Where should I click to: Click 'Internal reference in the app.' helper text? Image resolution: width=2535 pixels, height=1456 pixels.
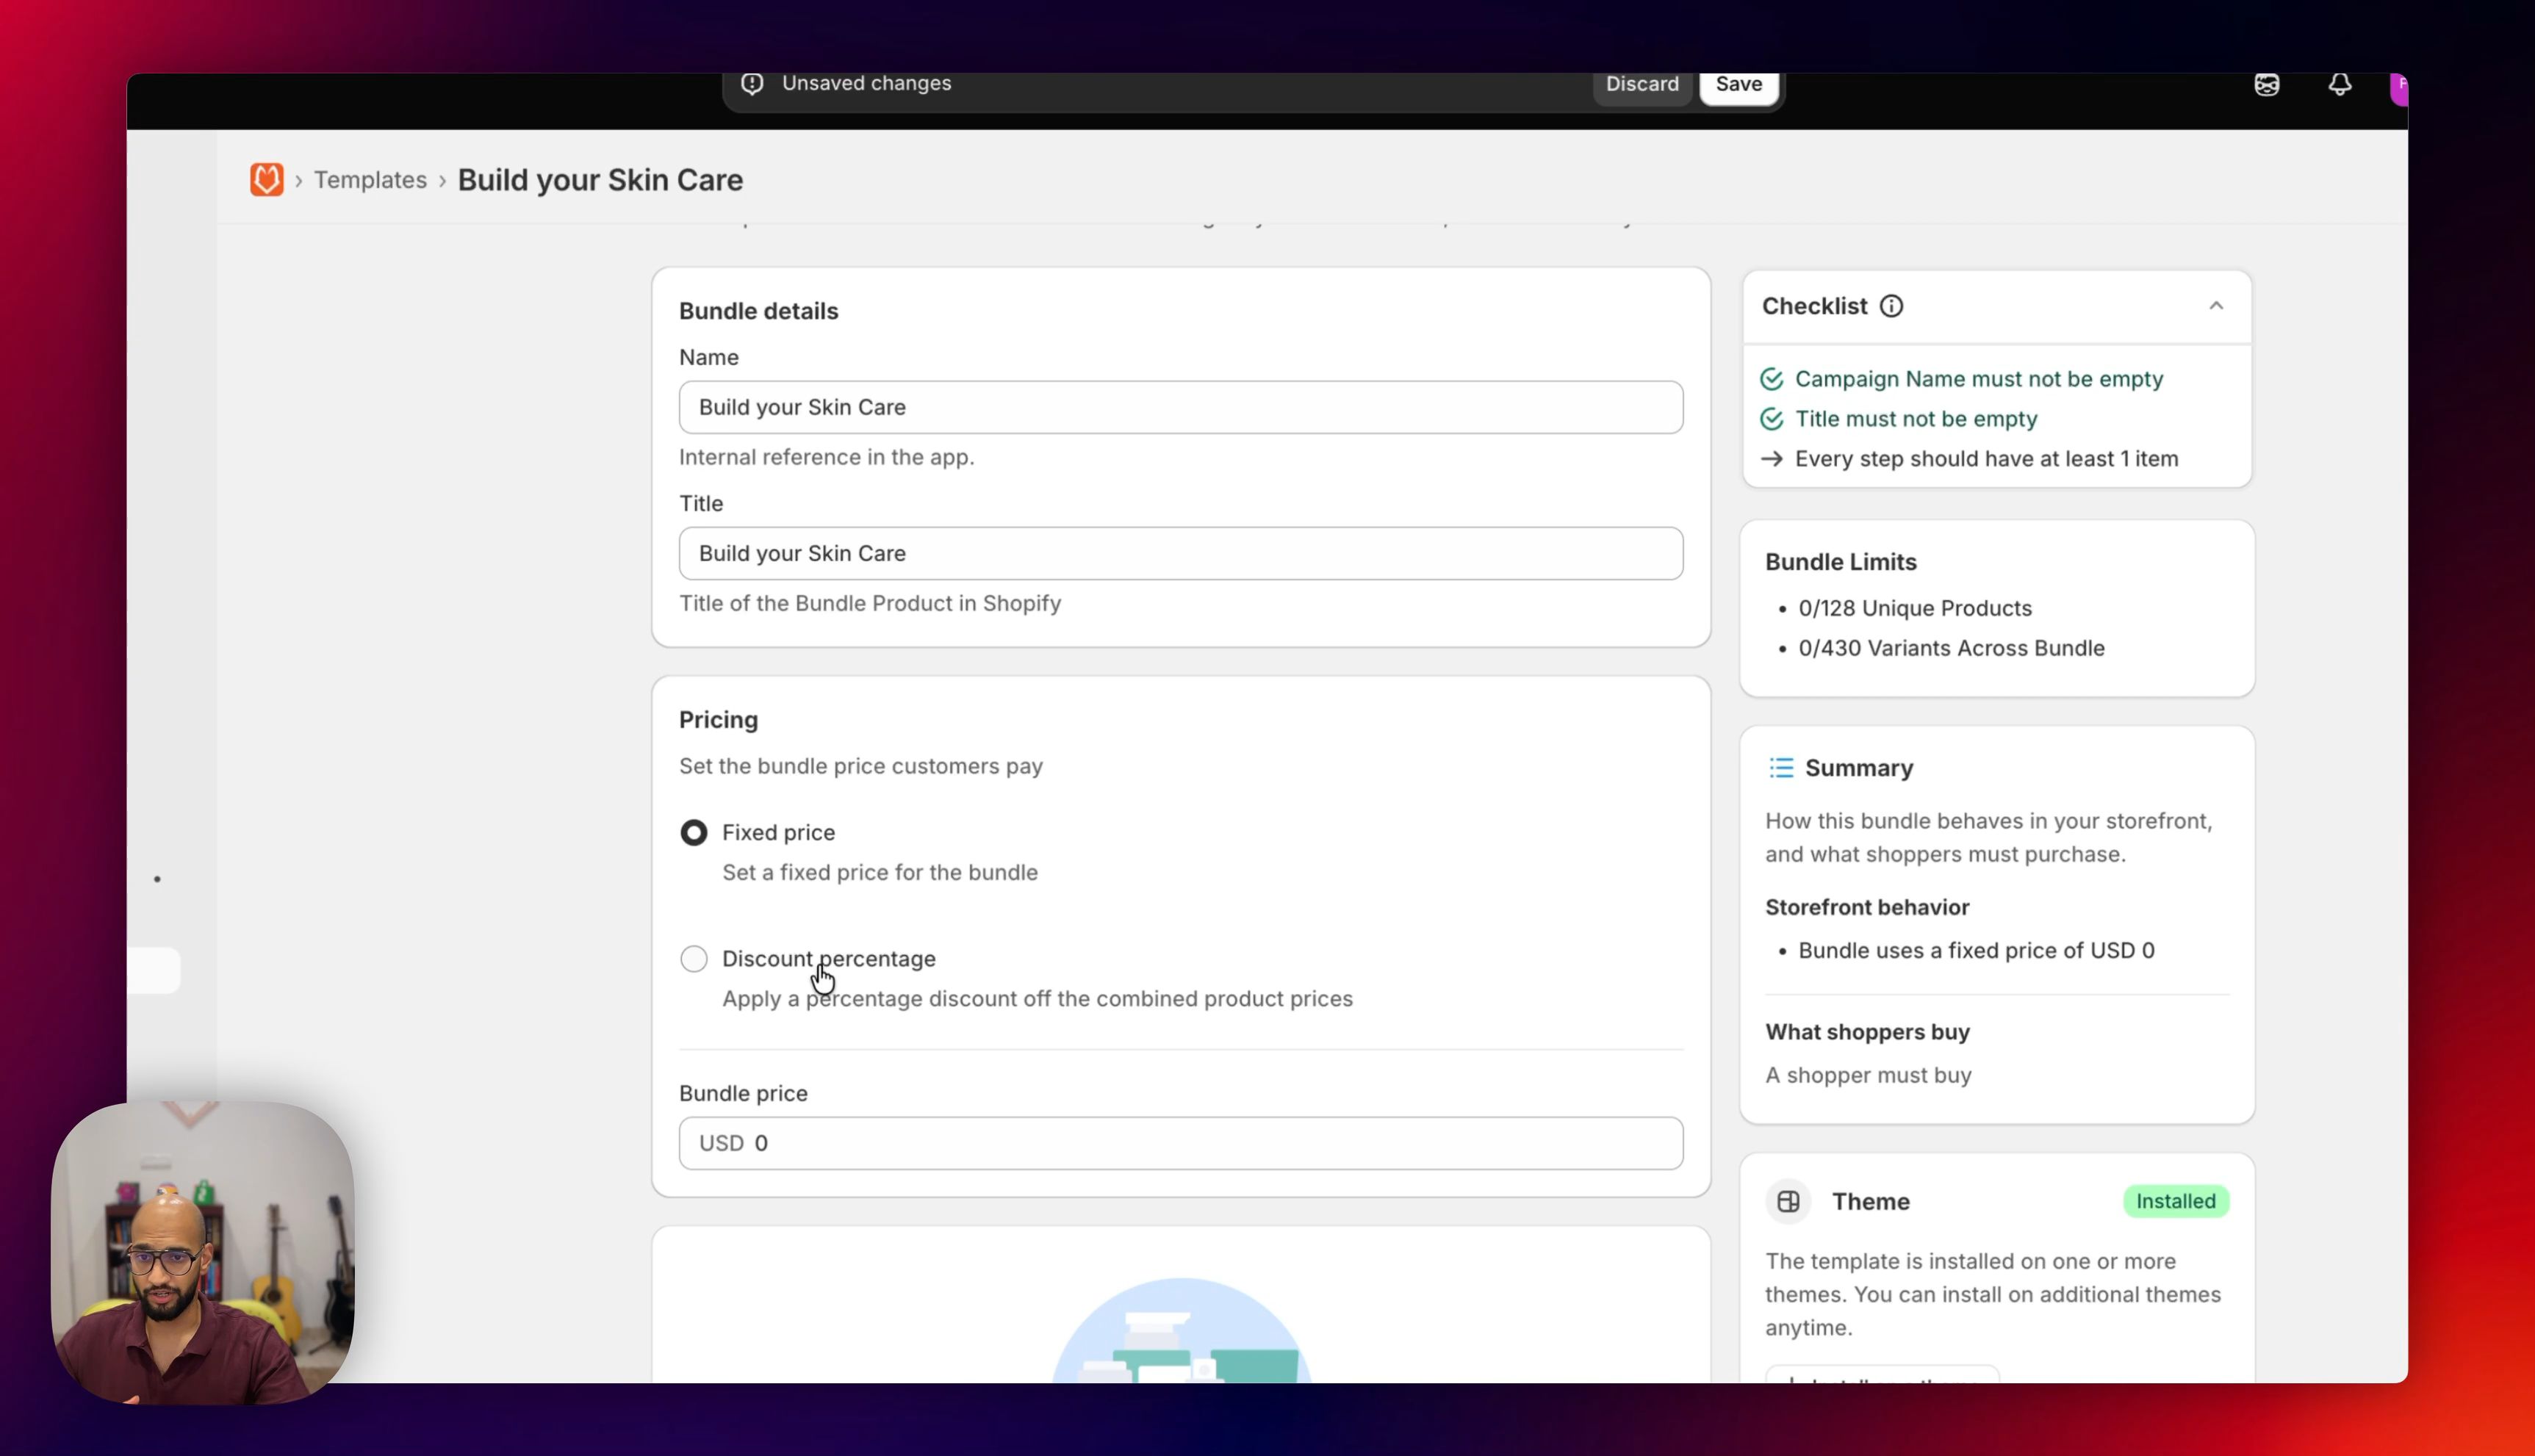[826, 457]
